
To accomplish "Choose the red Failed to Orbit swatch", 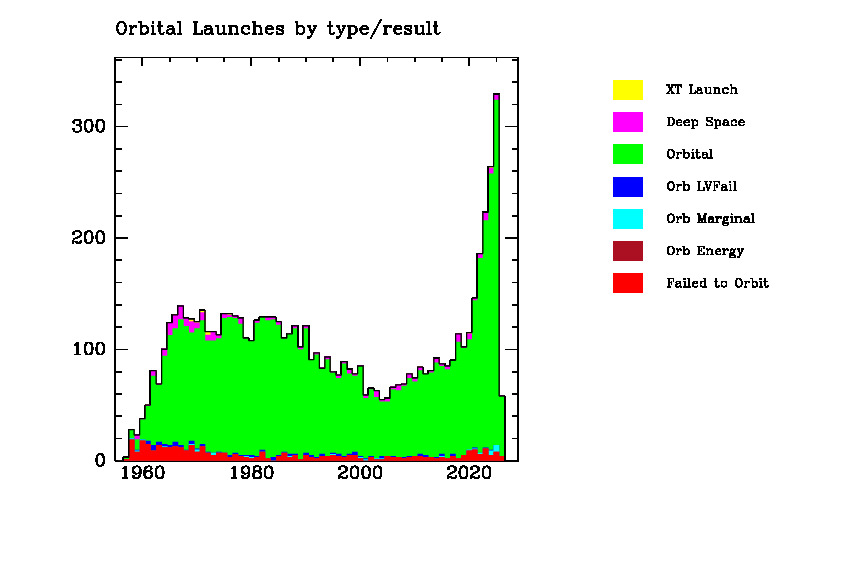I will click(x=628, y=283).
